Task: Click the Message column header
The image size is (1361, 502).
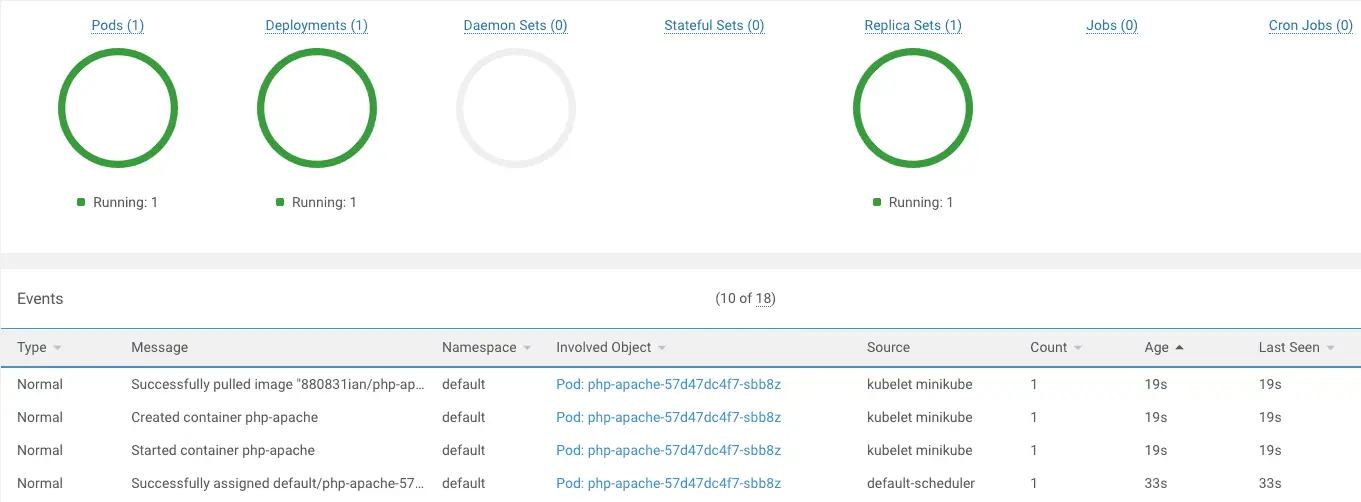Action: pyautogui.click(x=160, y=348)
